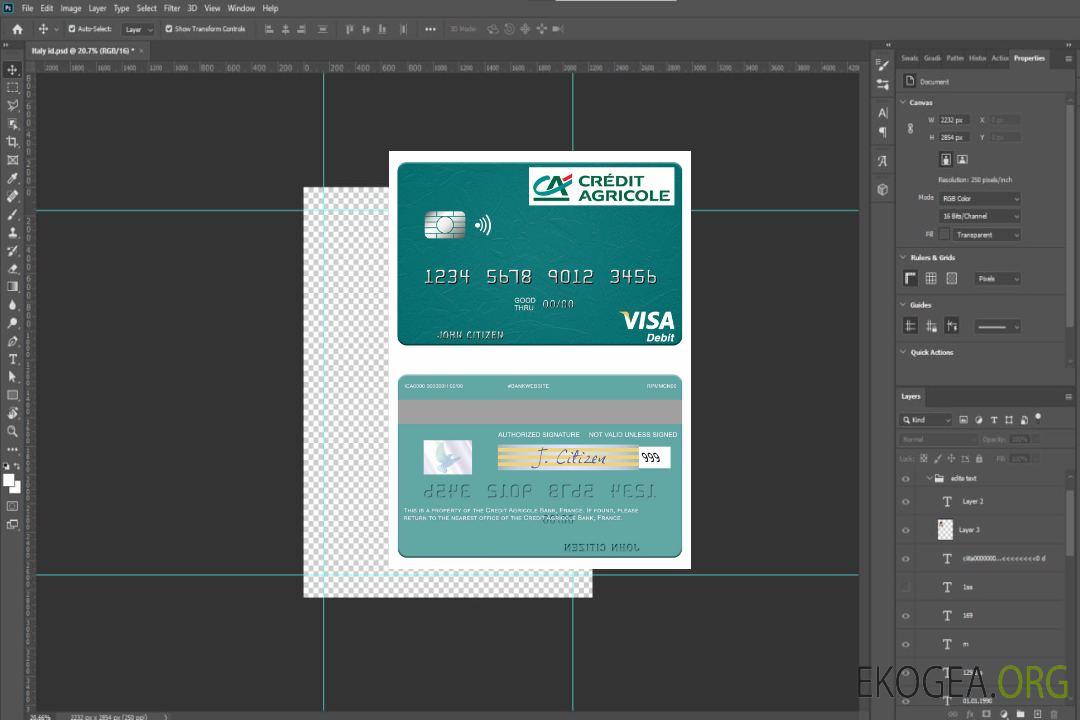This screenshot has height=720, width=1080.
Task: Toggle Show Transform Controls checkbox
Action: point(169,29)
